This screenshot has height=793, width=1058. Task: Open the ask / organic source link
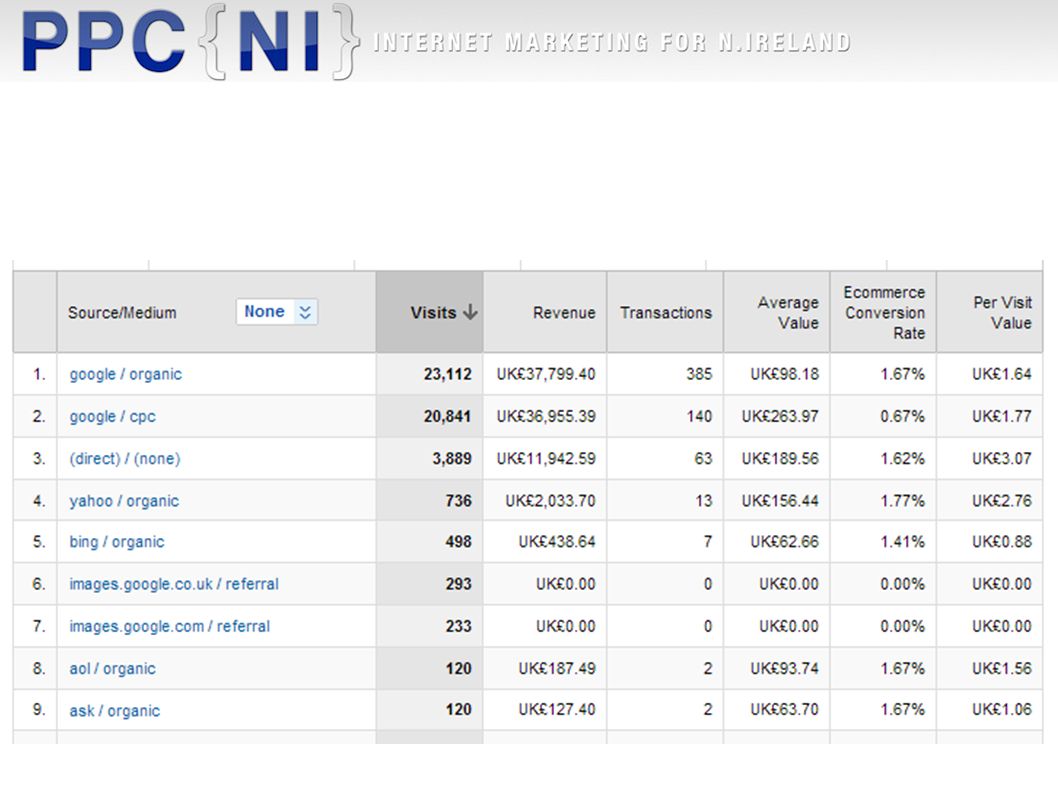coord(115,711)
